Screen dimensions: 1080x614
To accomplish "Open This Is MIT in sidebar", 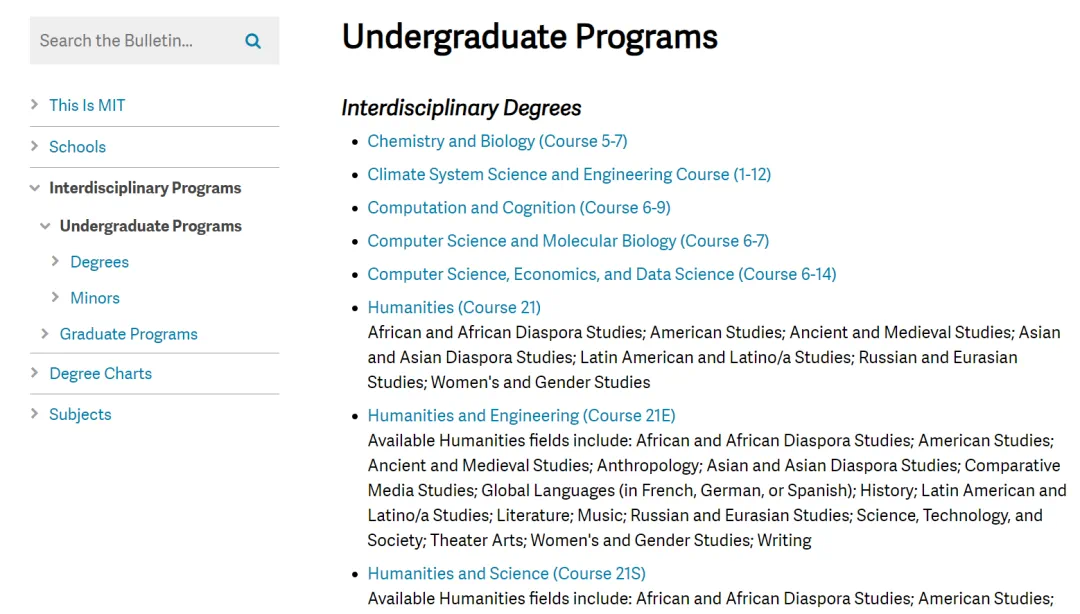I will coord(87,105).
